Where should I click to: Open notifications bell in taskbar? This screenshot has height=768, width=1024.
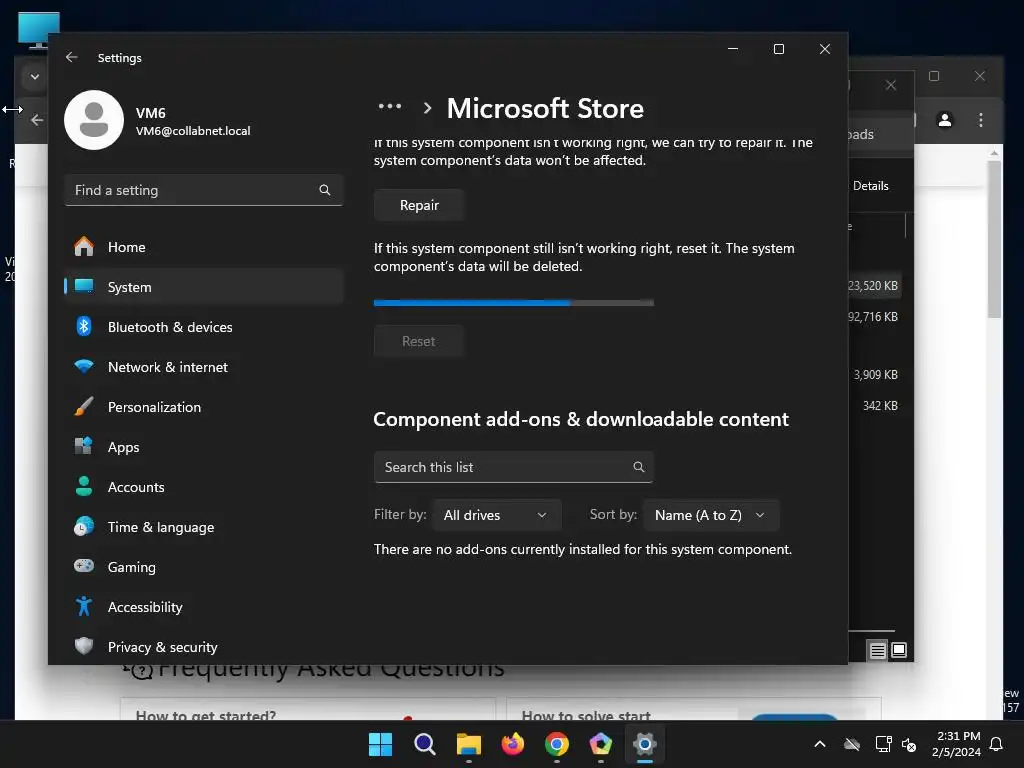tap(997, 744)
